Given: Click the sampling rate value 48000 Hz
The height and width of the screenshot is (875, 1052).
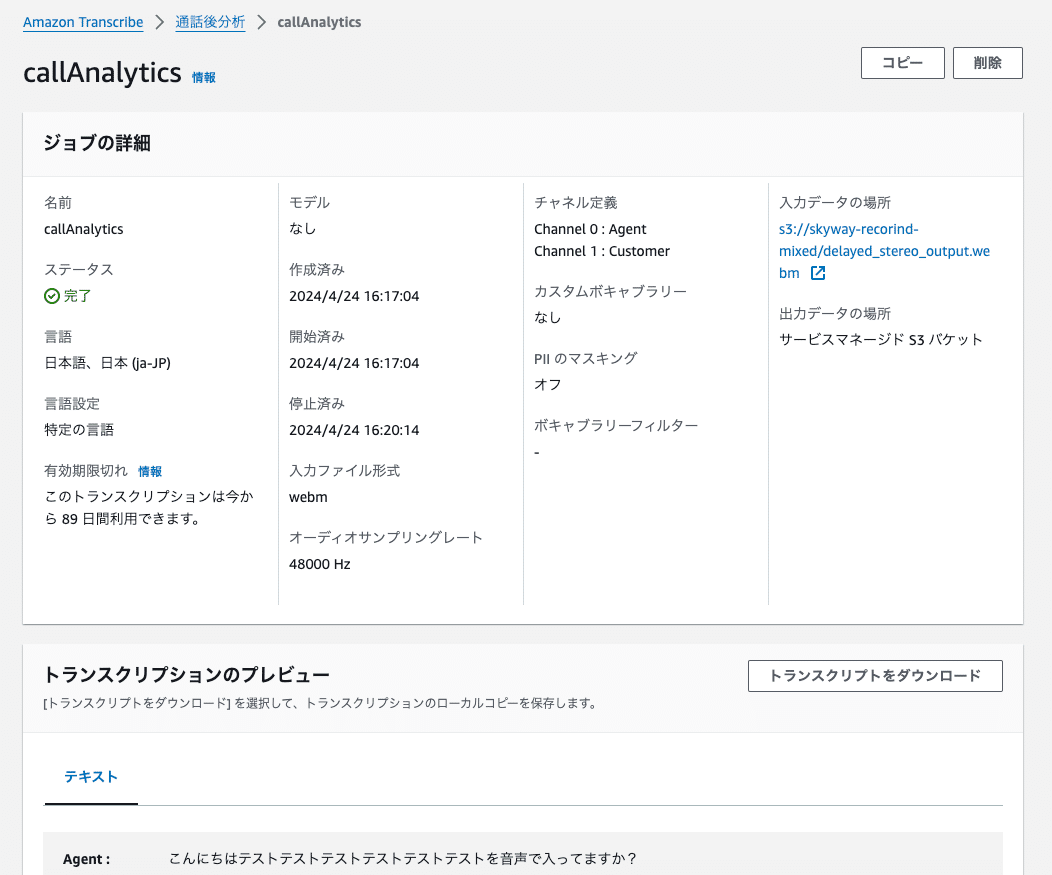Looking at the screenshot, I should coord(320,564).
